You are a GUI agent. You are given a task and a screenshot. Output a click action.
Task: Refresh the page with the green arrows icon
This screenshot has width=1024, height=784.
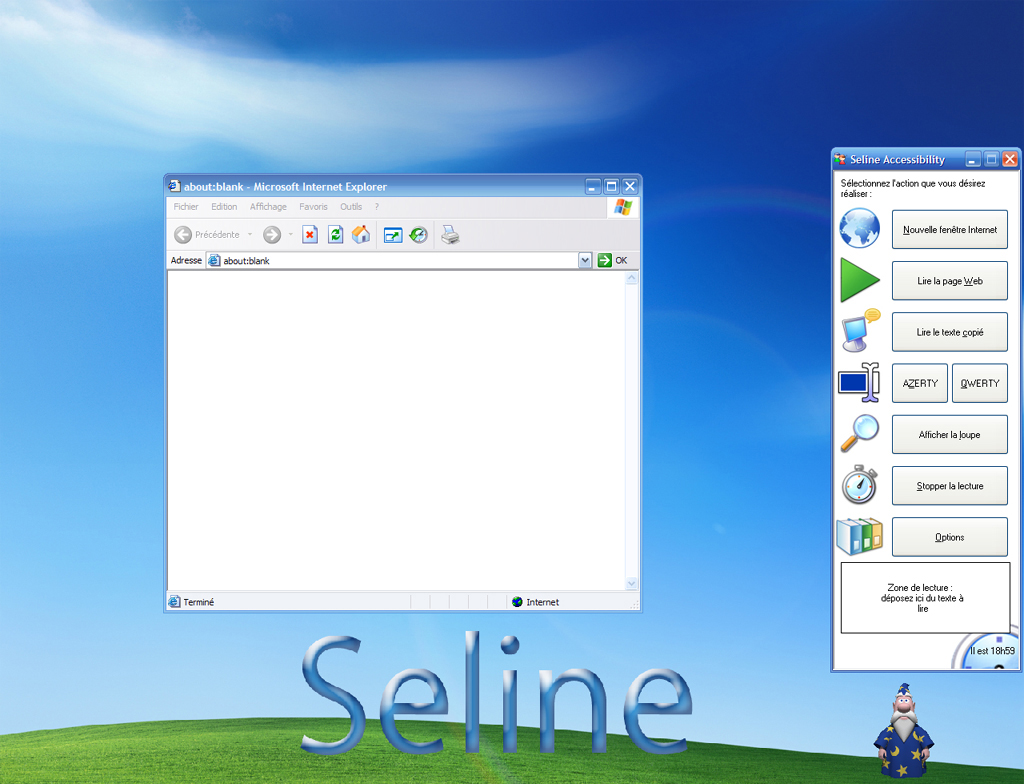coord(336,235)
